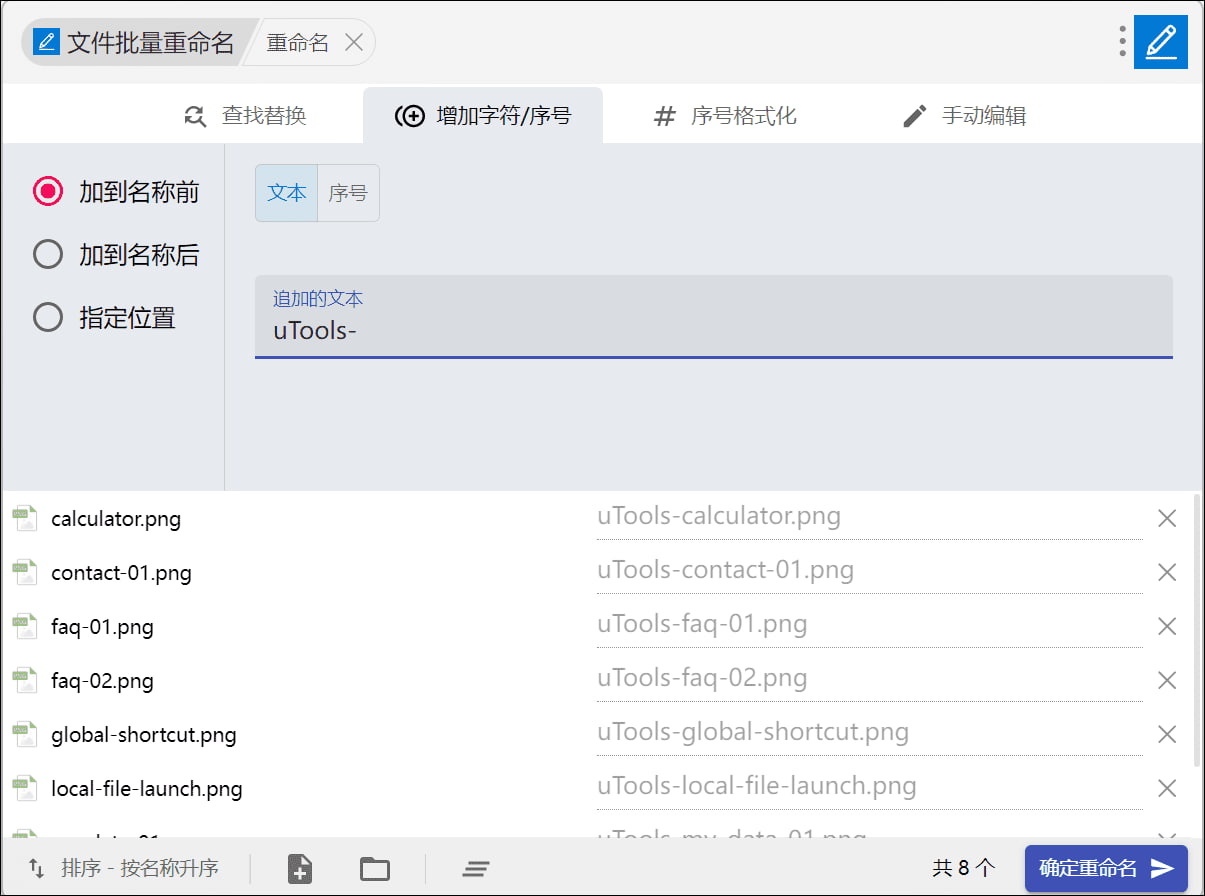Edit new name uTools-contact-01.png
Image resolution: width=1205 pixels, height=896 pixels.
pyautogui.click(x=869, y=571)
